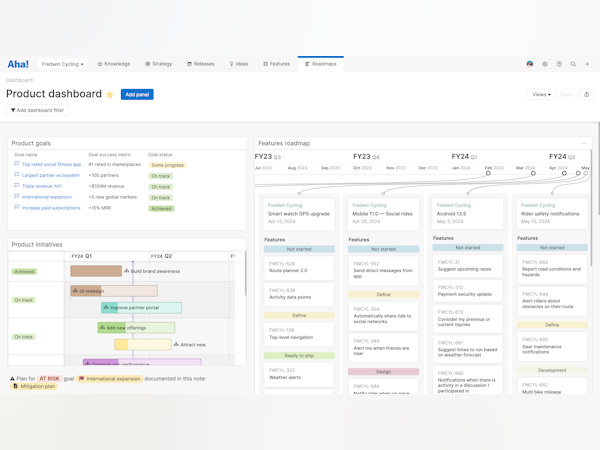Open the Mobile 11.0 — Social rides release card

[383, 214]
